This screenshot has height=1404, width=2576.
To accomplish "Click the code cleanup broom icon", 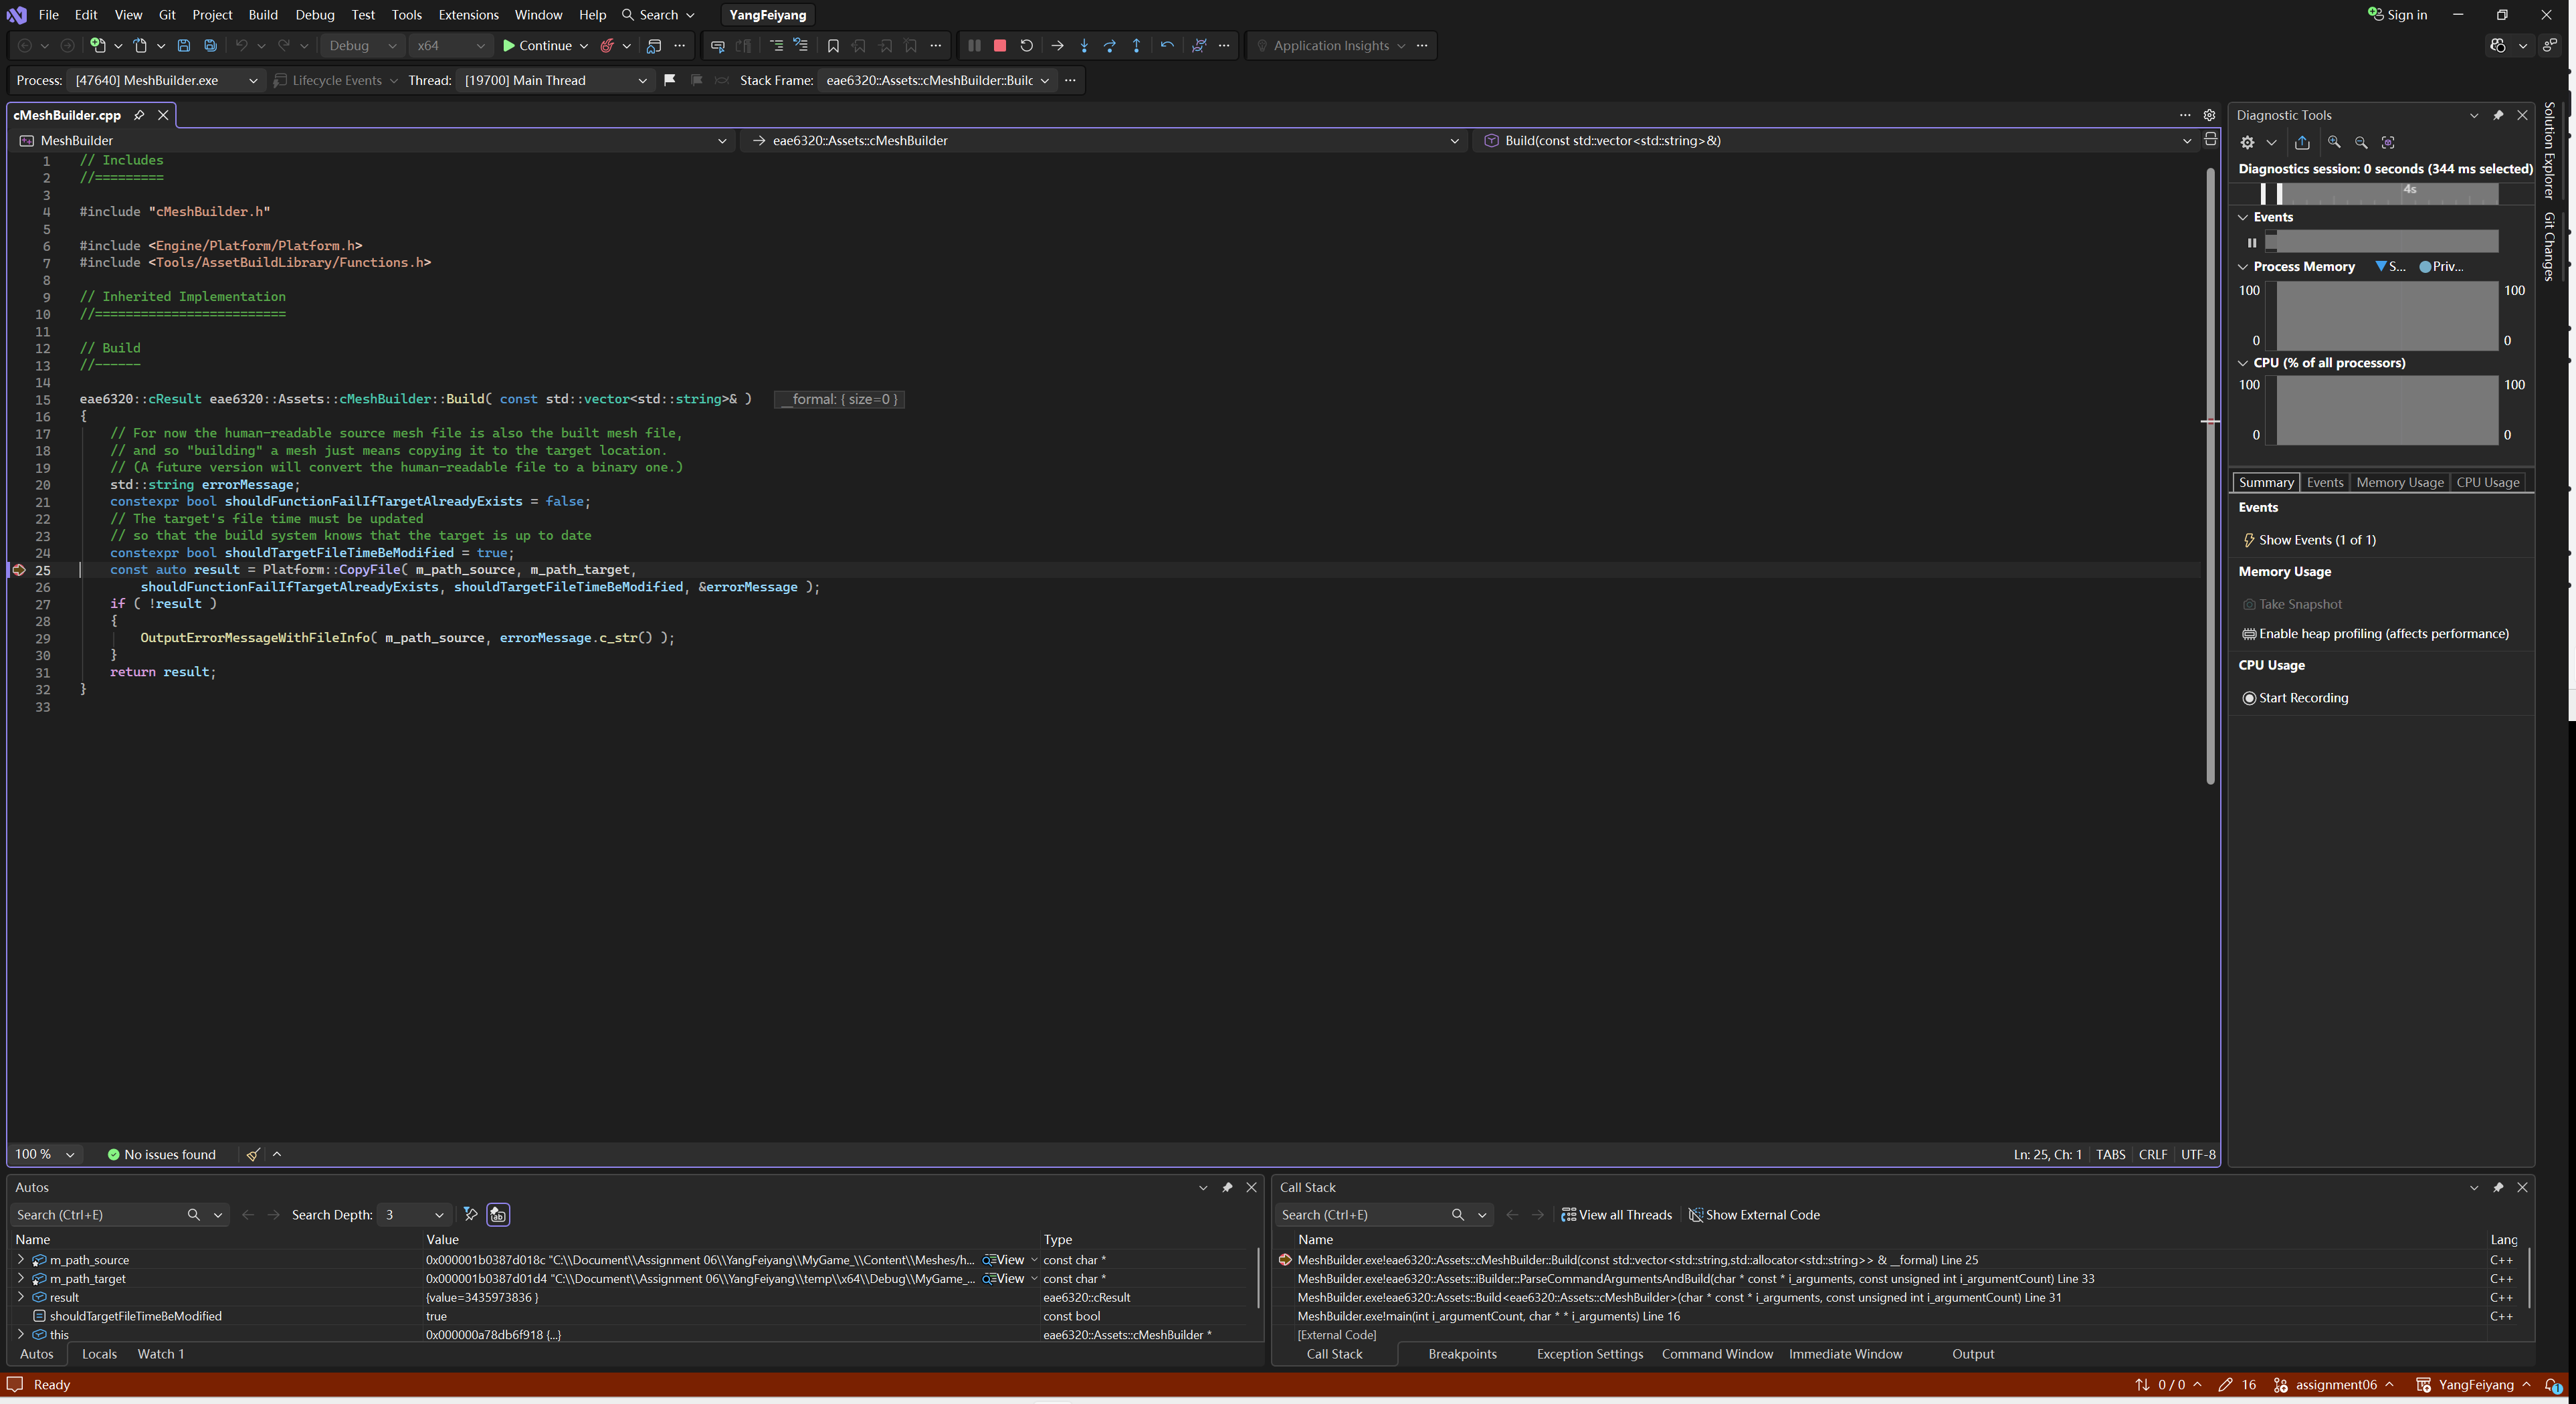I will click(x=253, y=1154).
